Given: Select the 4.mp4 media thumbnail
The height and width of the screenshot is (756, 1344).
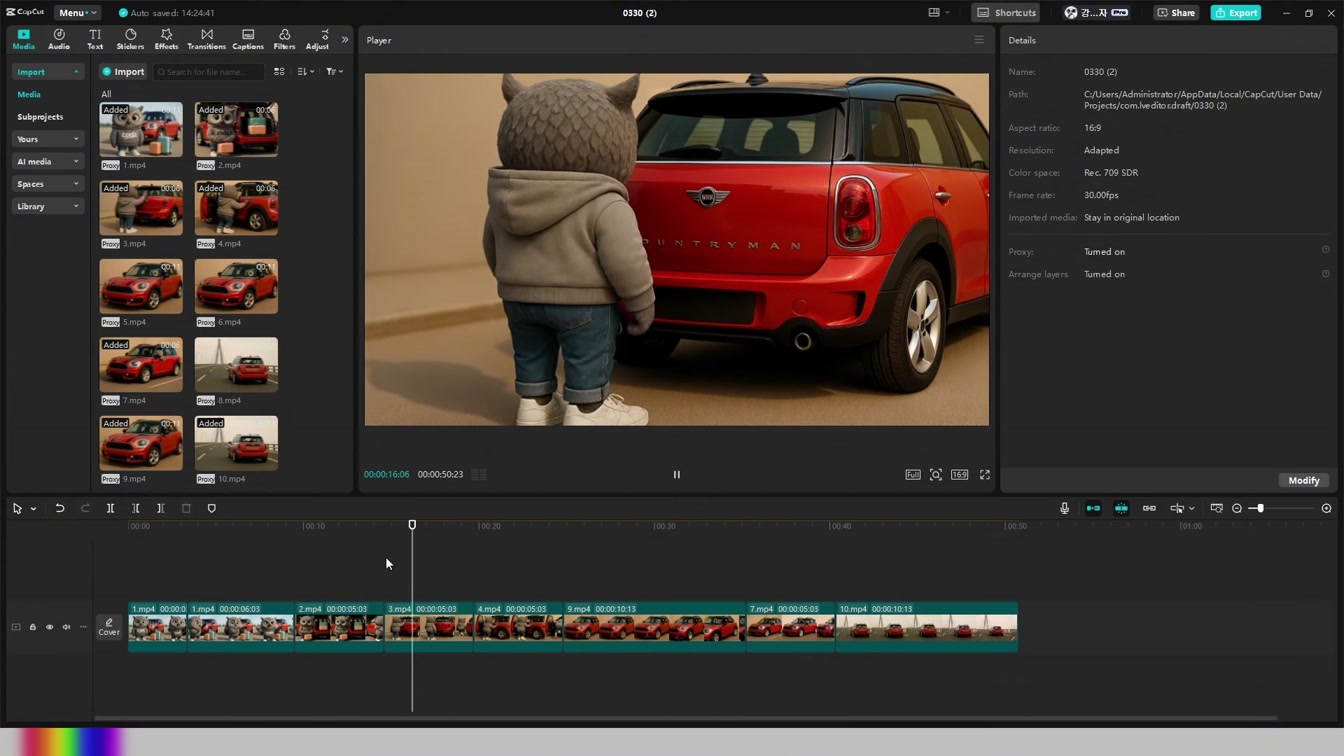Looking at the screenshot, I should click(236, 208).
